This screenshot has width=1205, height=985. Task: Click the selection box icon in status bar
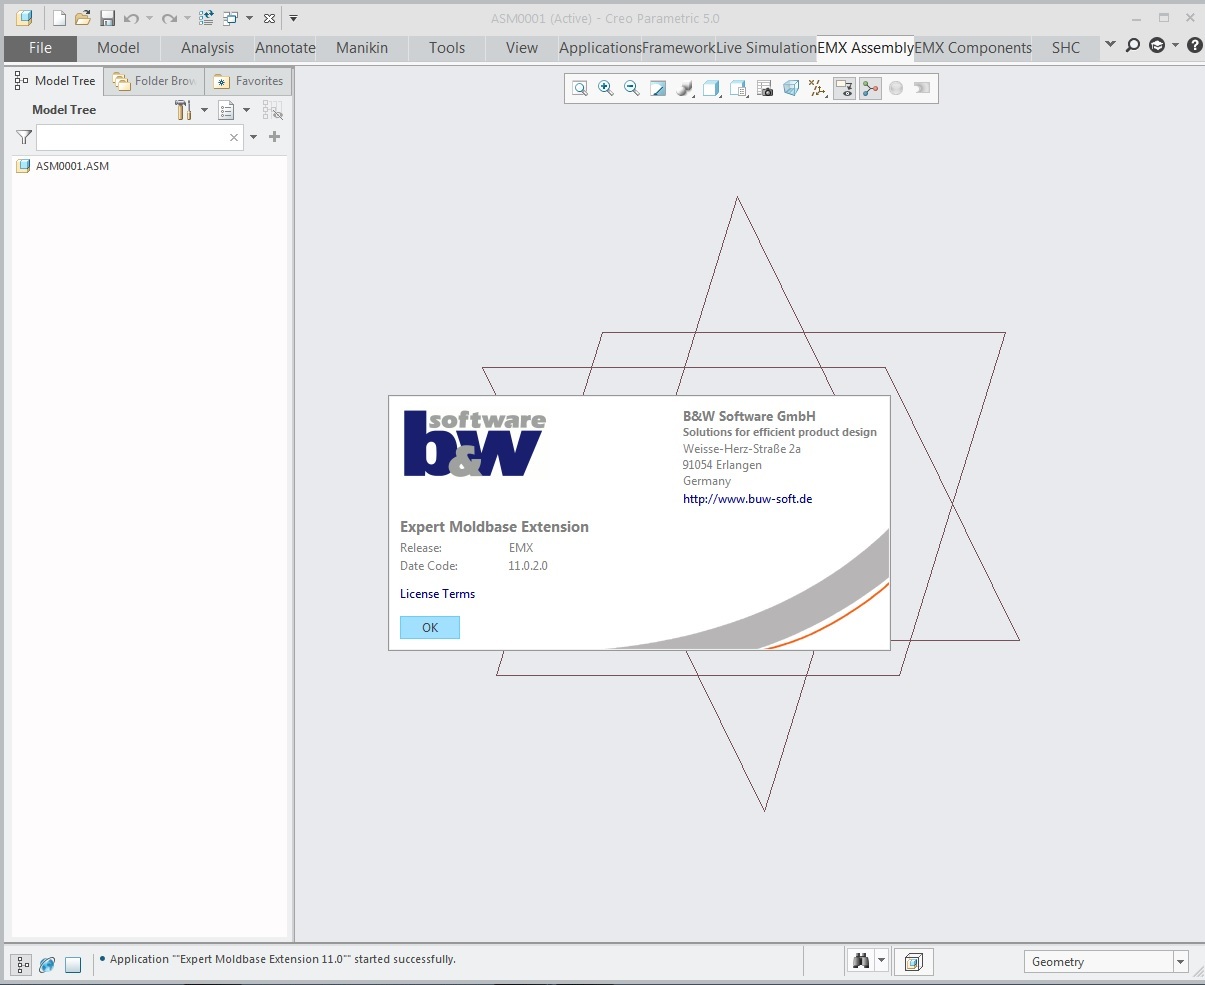pyautogui.click(x=913, y=962)
